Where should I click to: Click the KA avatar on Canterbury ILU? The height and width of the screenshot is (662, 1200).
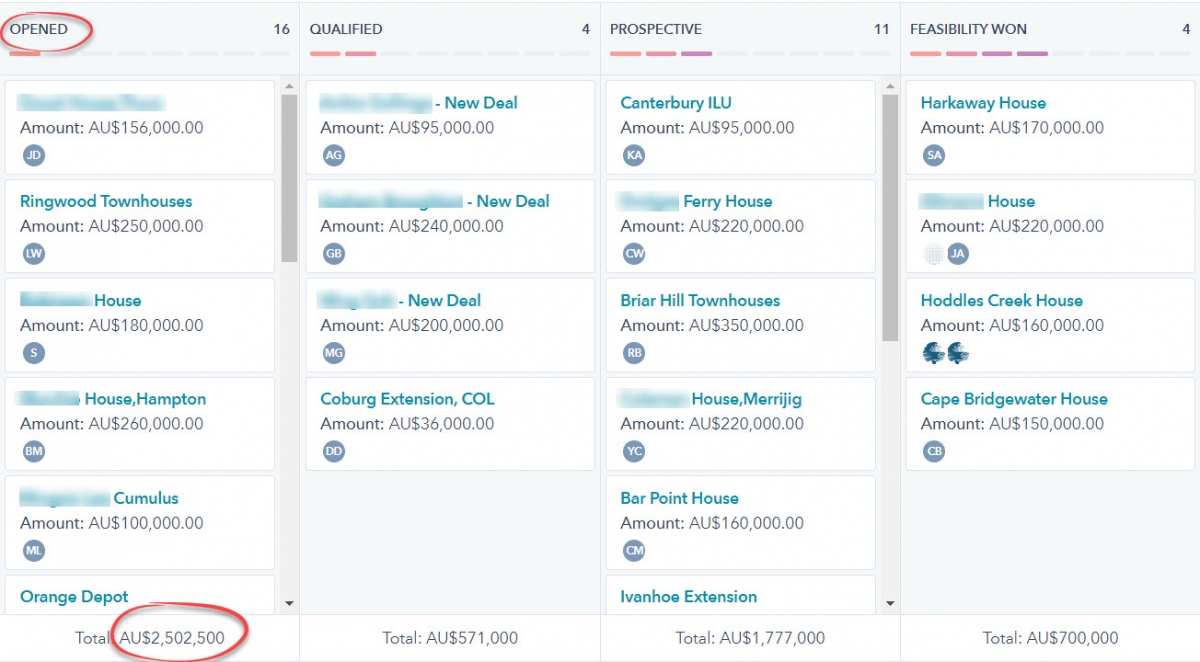(633, 155)
